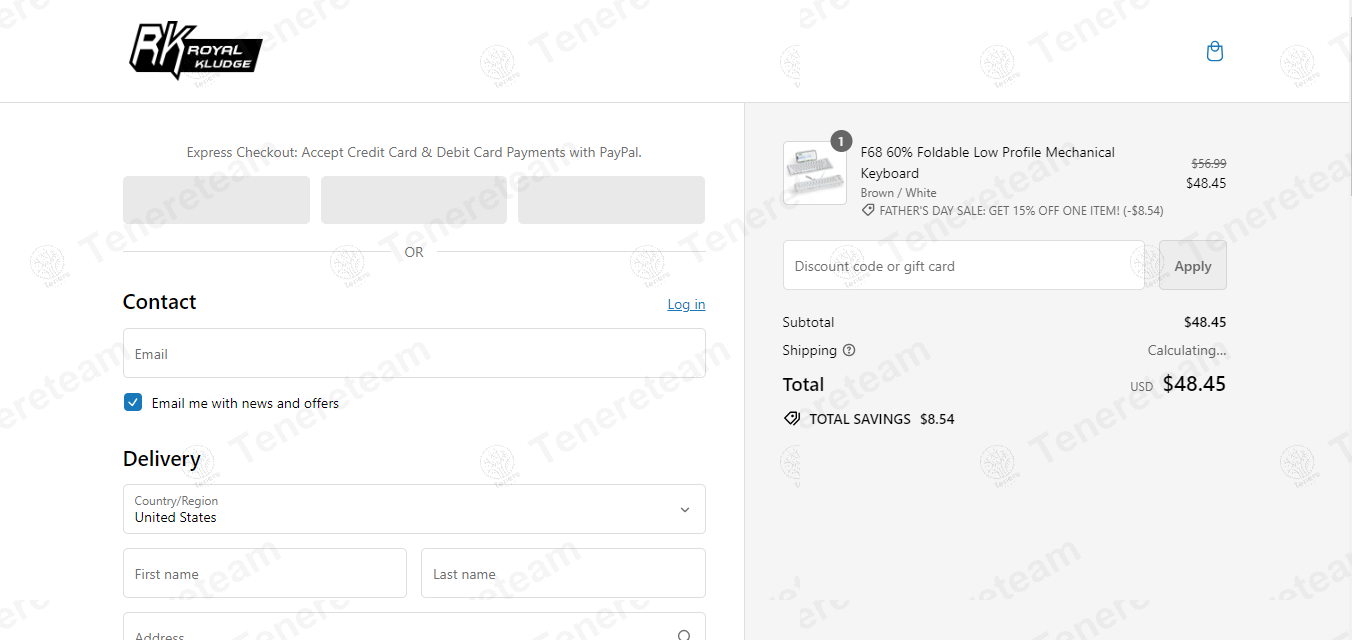Focus the Discount code or gift card field

tap(964, 265)
